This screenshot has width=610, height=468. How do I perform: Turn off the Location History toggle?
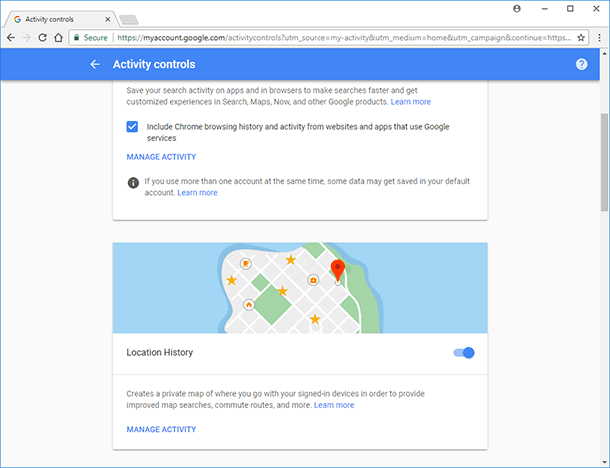tap(464, 352)
